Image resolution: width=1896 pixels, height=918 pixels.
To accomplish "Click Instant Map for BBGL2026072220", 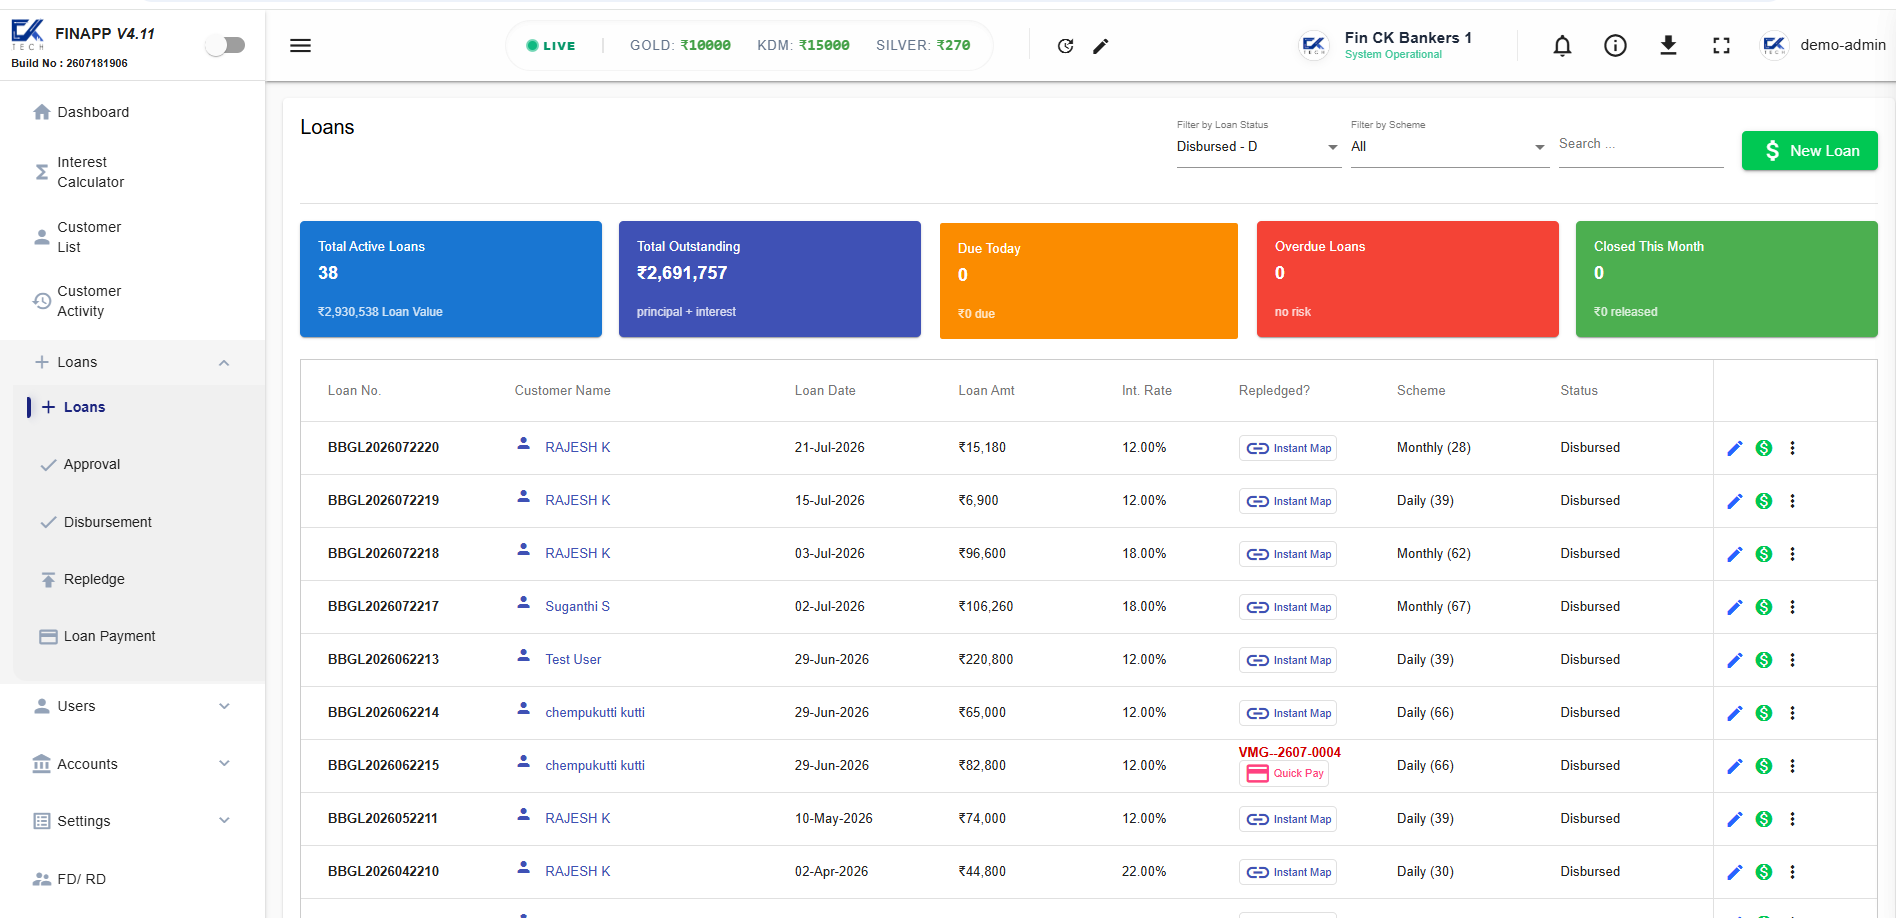I will point(1288,448).
